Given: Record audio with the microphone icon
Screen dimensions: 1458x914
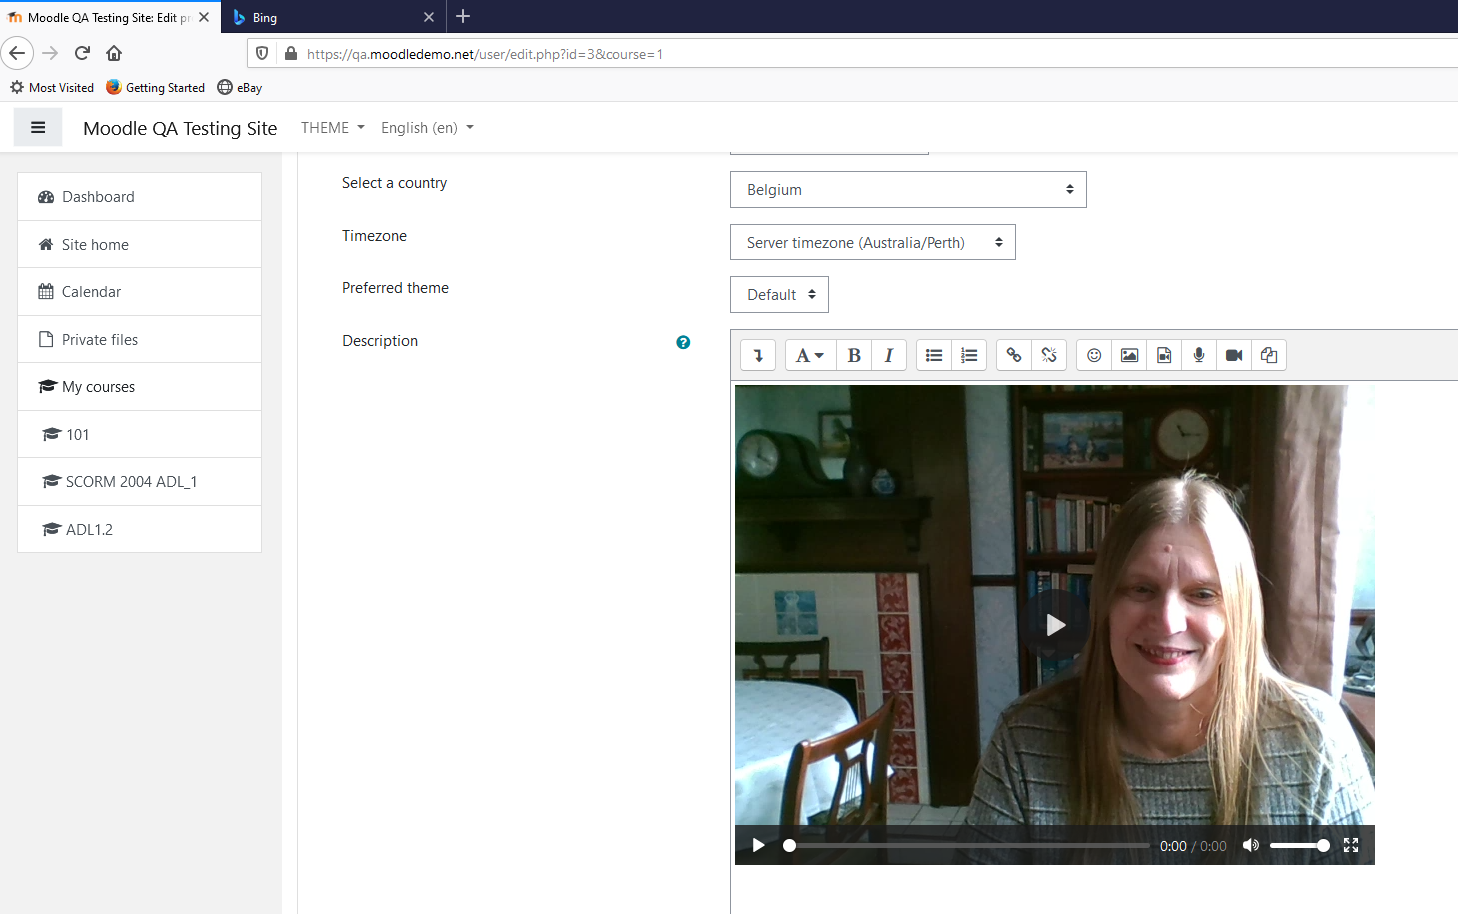Looking at the screenshot, I should tap(1199, 355).
